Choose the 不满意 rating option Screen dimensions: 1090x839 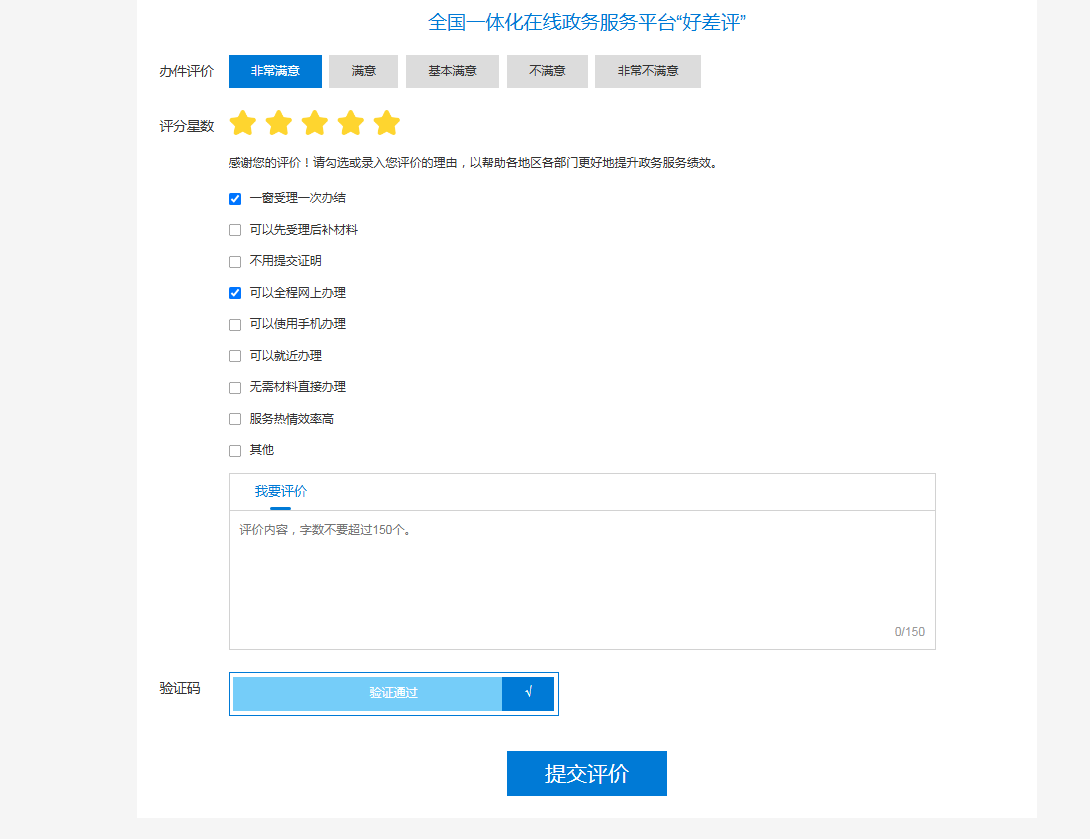coord(547,71)
